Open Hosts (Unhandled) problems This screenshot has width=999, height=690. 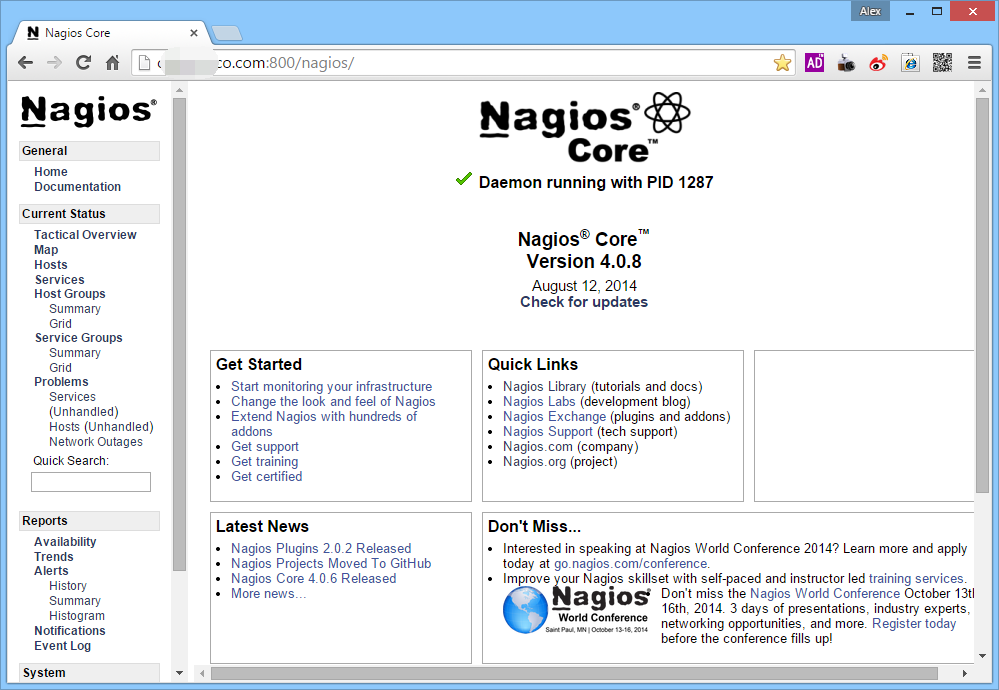101,426
